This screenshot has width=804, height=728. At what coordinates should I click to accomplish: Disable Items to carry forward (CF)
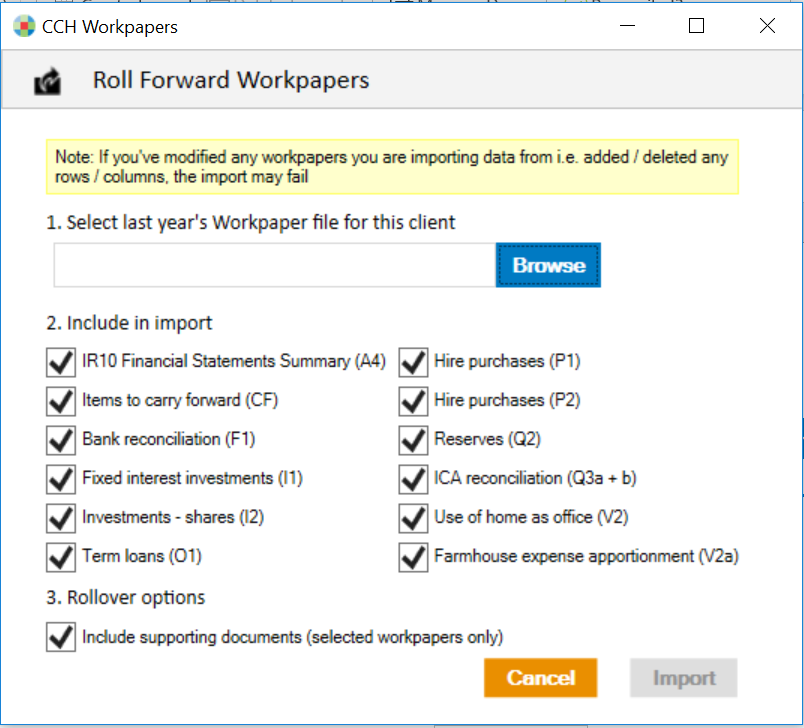pyautogui.click(x=61, y=401)
